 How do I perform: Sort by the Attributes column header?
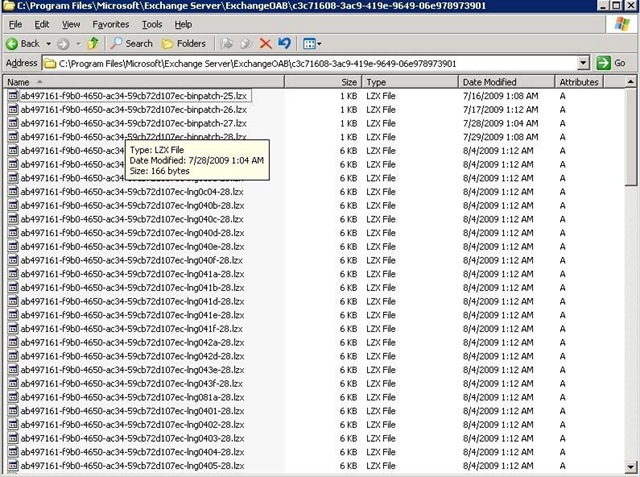[x=579, y=82]
